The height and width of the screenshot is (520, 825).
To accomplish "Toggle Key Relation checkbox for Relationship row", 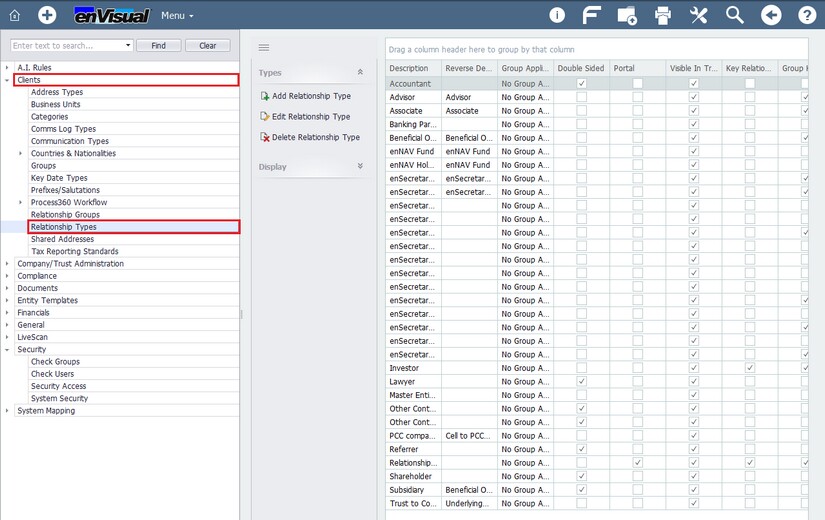I will pyautogui.click(x=750, y=463).
